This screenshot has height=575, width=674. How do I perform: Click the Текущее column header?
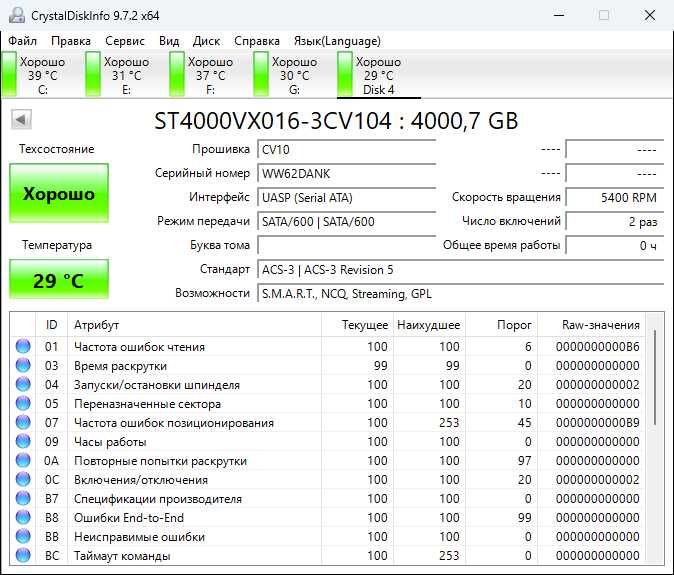point(358,324)
